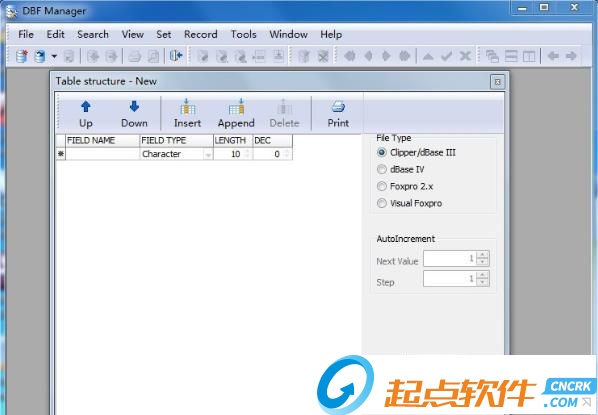This screenshot has width=598, height=415.
Task: Open the Tools menu
Action: pyautogui.click(x=243, y=34)
